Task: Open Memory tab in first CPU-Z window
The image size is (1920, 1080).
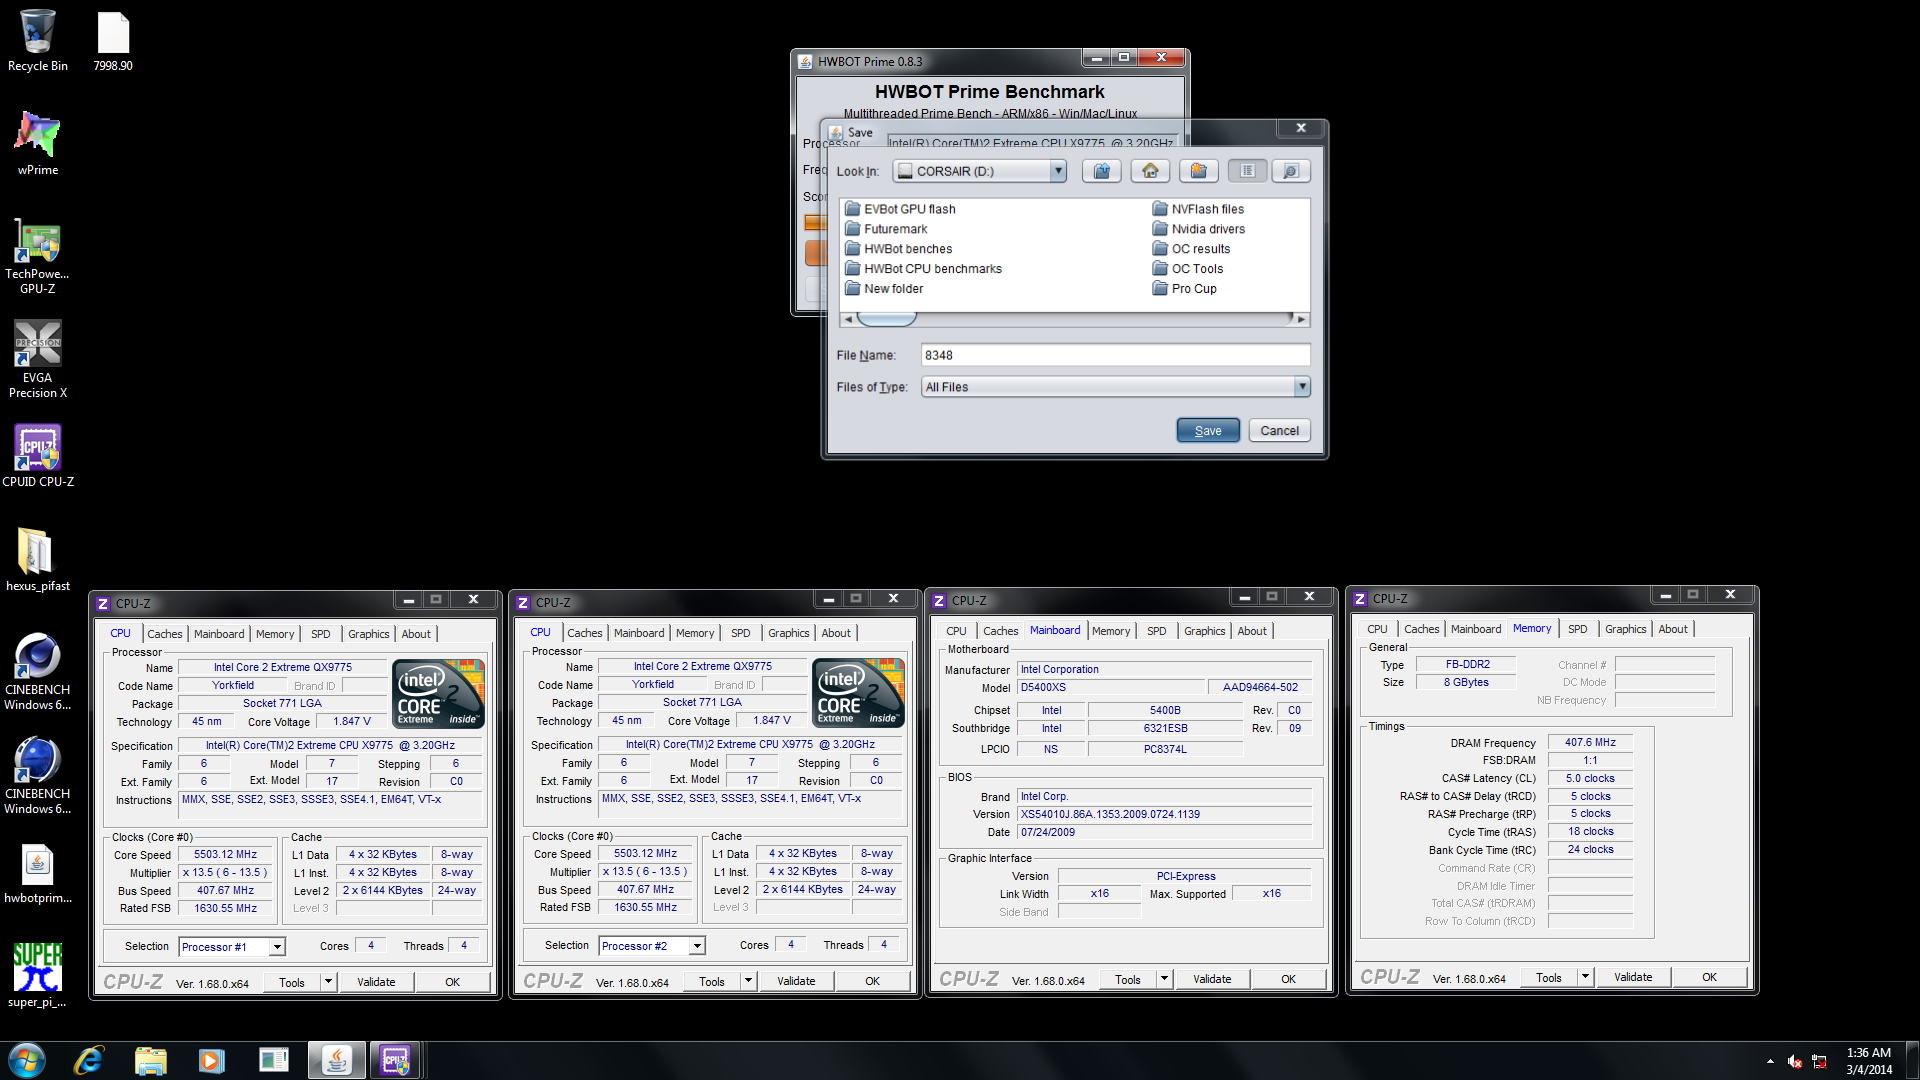Action: pos(275,634)
